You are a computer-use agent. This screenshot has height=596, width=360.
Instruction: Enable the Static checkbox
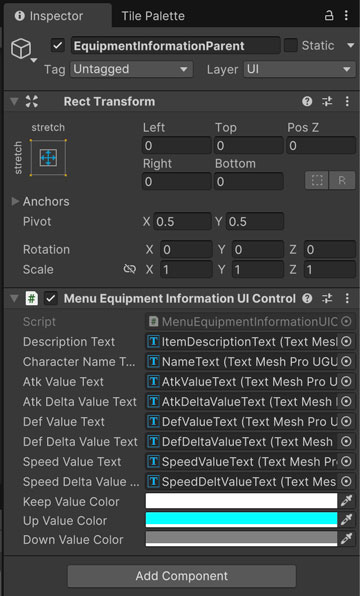point(291,46)
